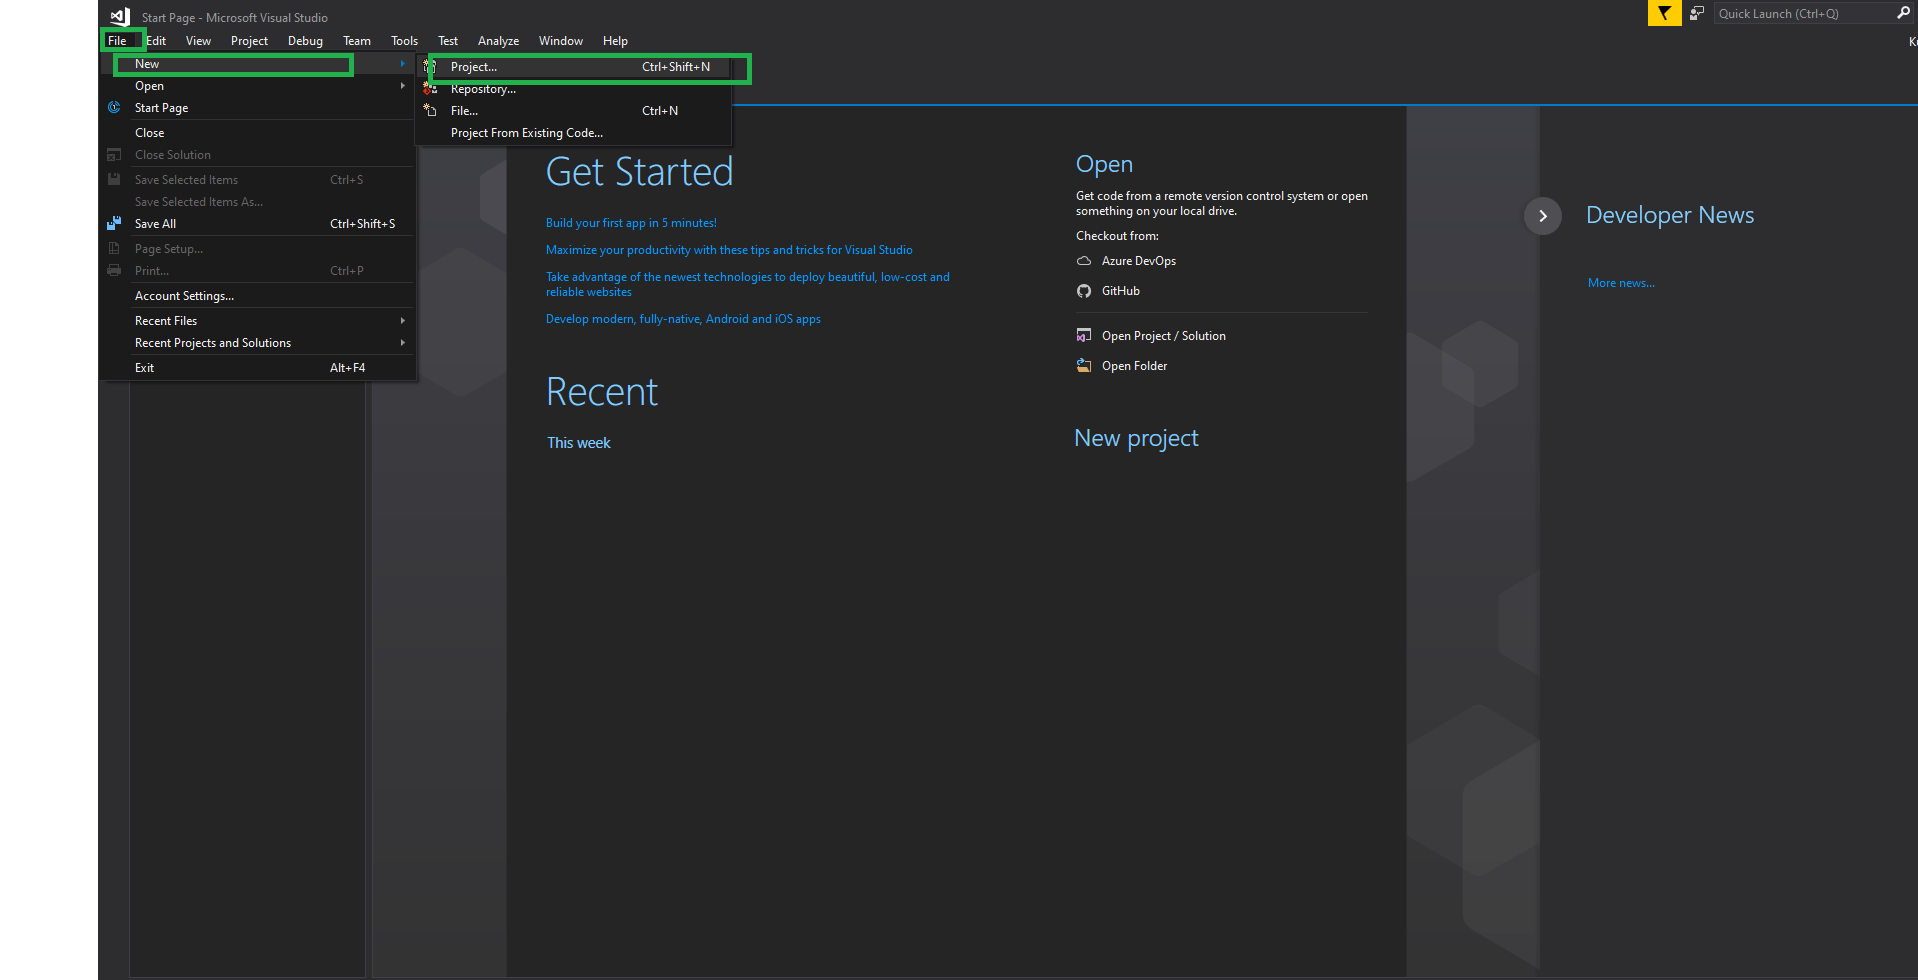The image size is (1918, 980).
Task: Click the File menu
Action: tap(117, 41)
